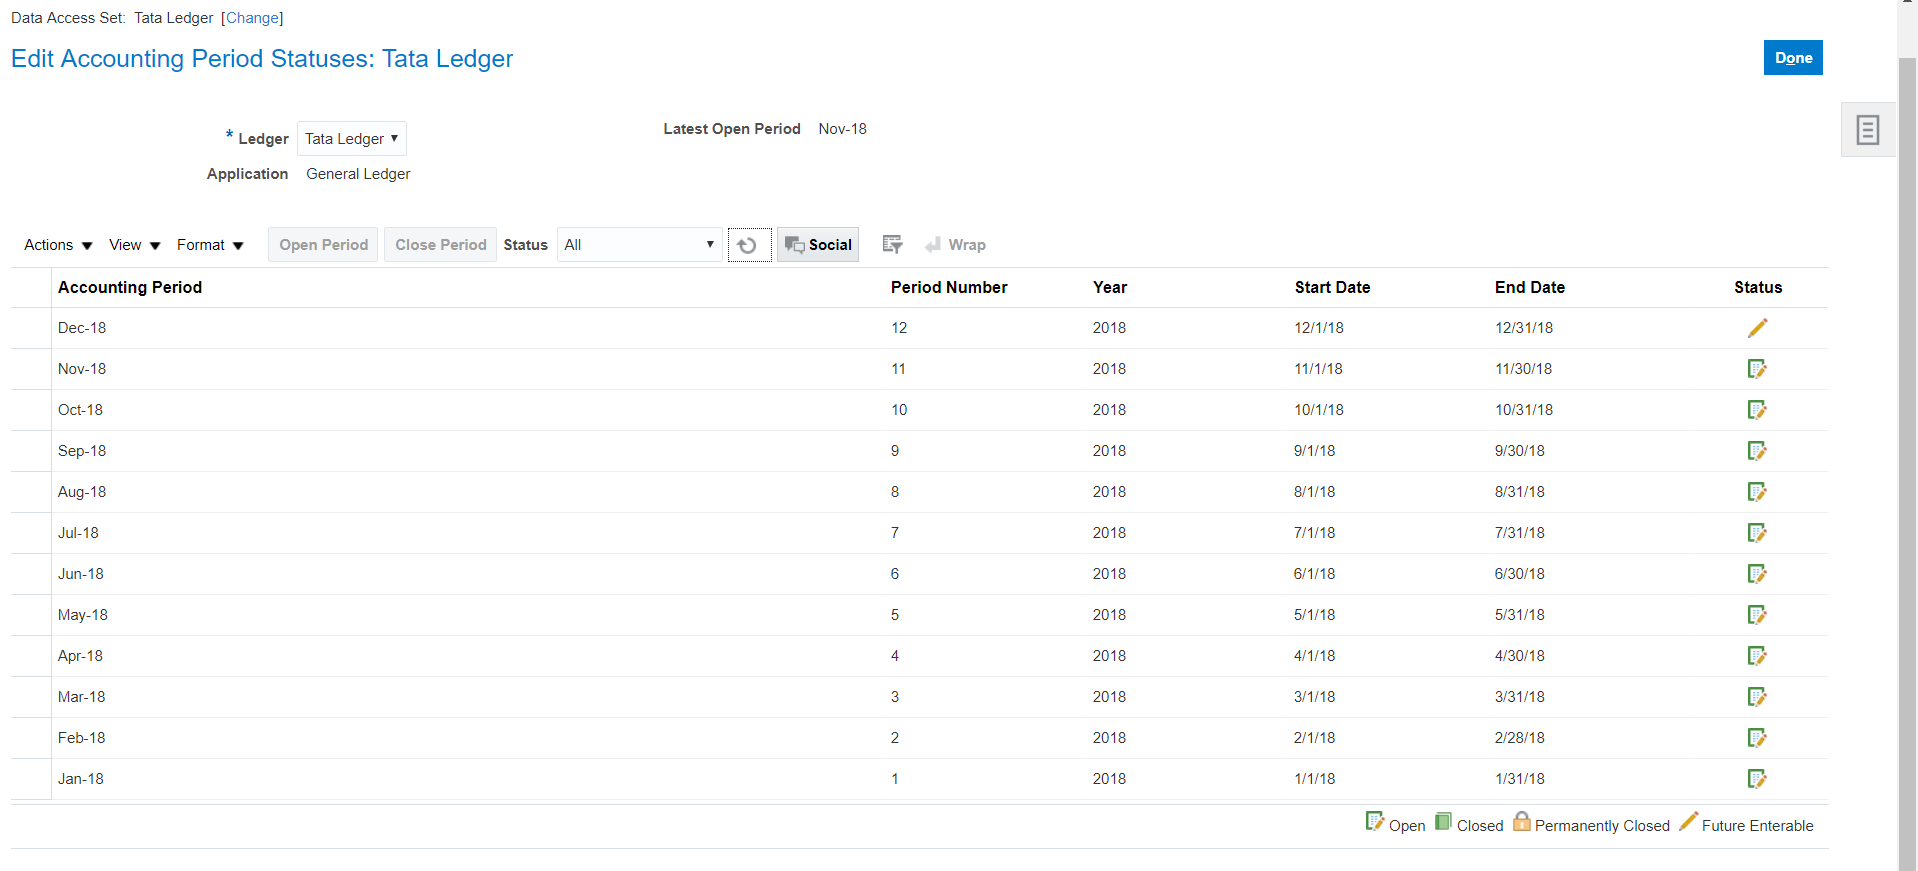Click the Change link for Data Access Set

tap(252, 18)
